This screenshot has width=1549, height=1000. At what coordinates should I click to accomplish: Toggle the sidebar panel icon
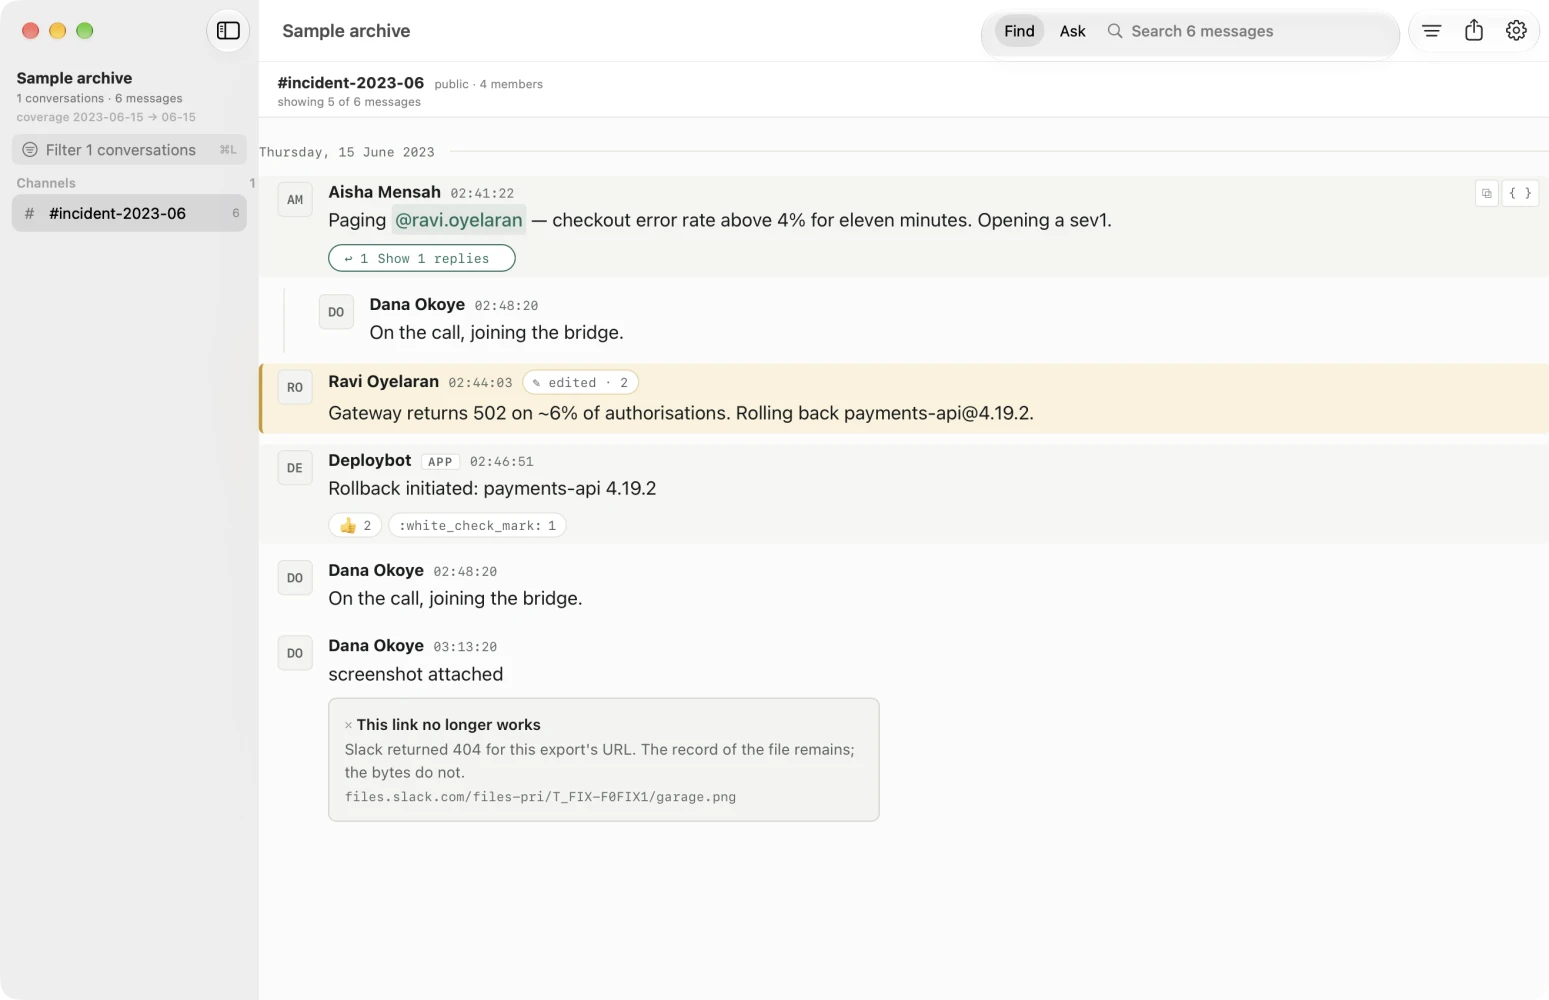228,31
